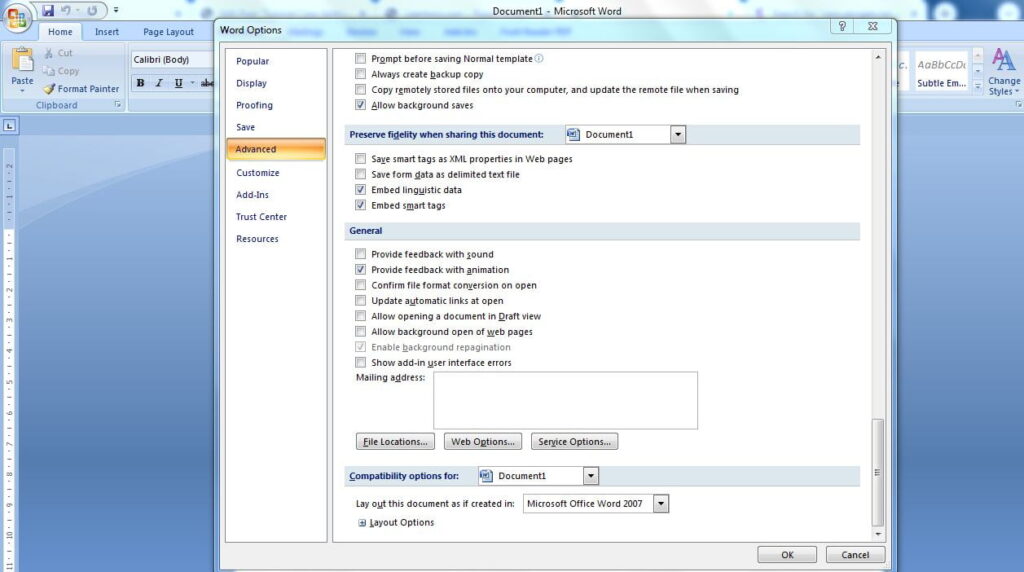Image resolution: width=1024 pixels, height=572 pixels.
Task: Open the Underline style dropdown arrow
Action: coord(192,83)
